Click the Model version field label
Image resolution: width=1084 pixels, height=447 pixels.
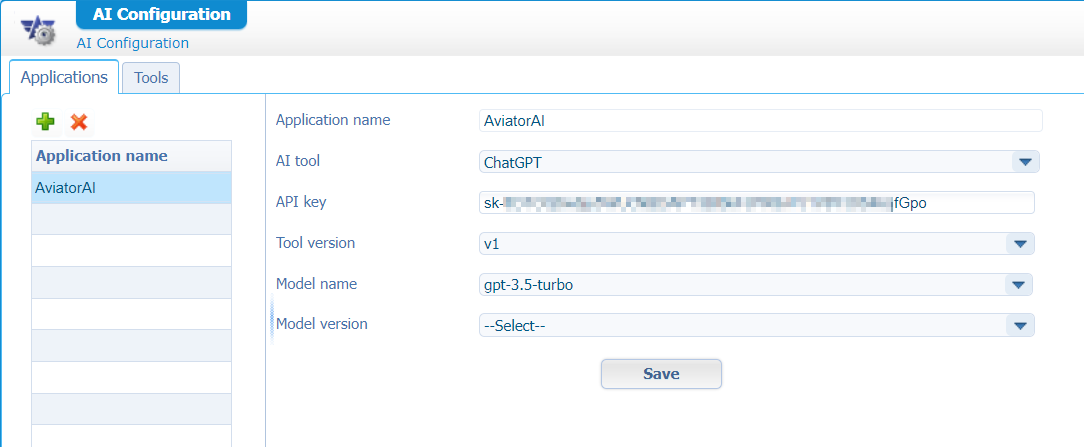point(321,324)
